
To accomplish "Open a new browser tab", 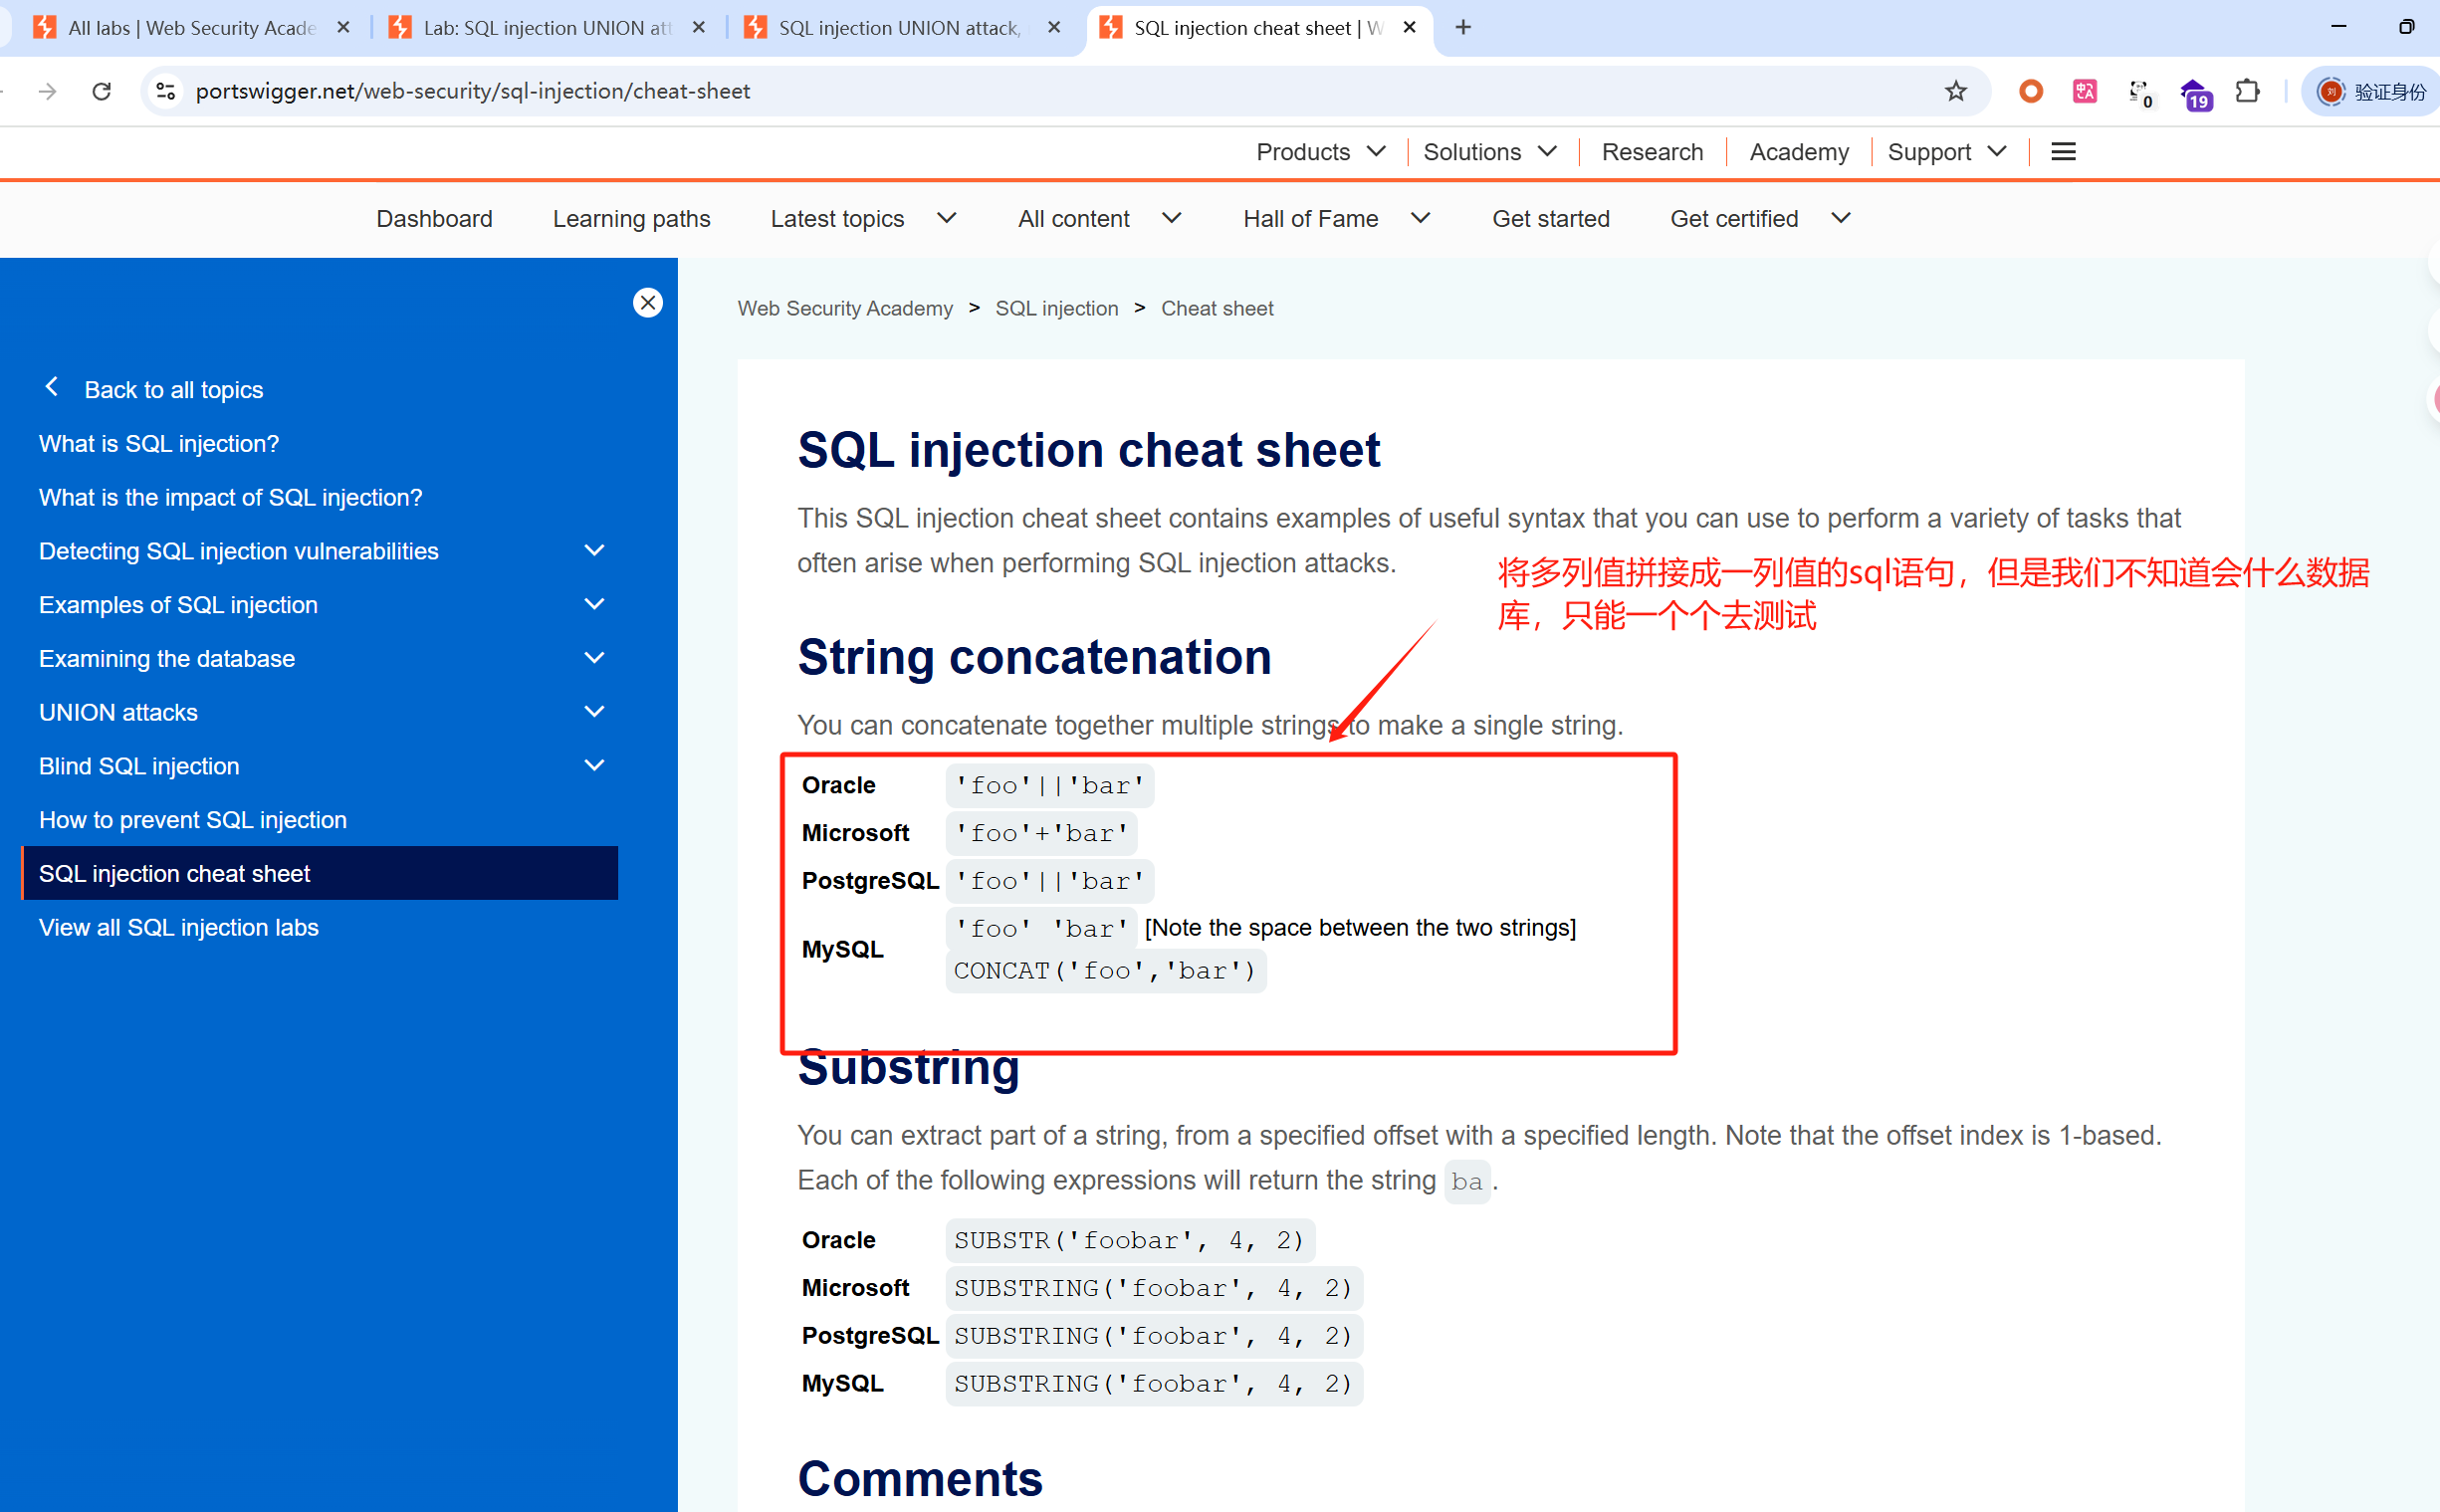I will point(1463,27).
